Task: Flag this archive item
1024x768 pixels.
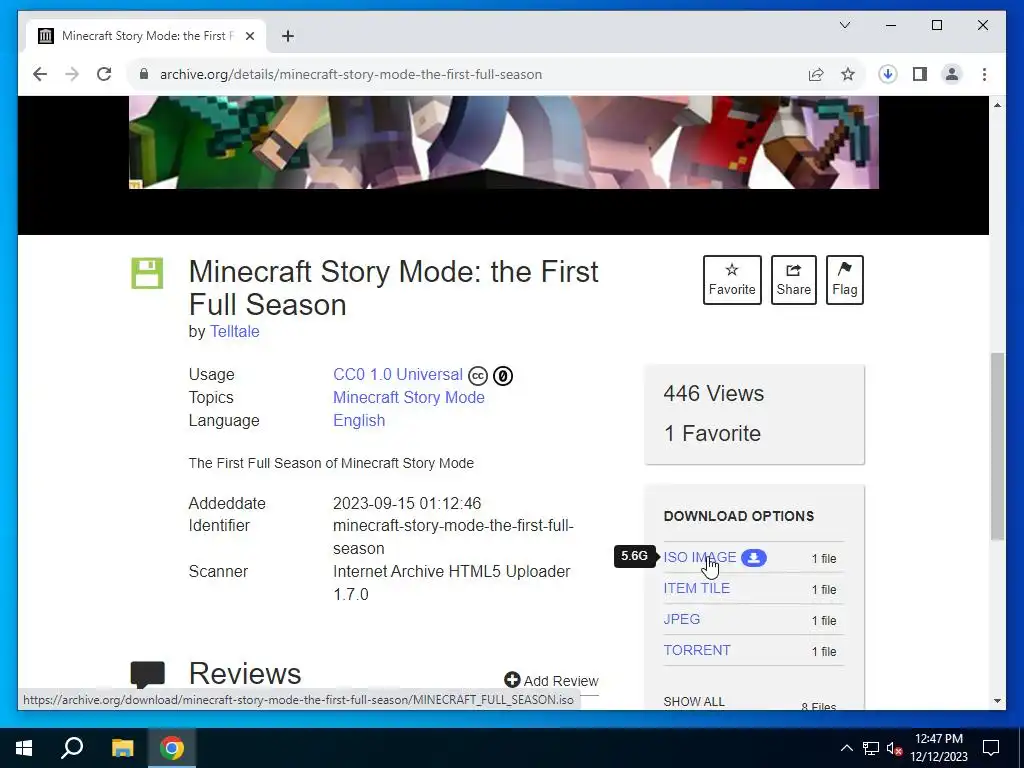Action: point(844,280)
